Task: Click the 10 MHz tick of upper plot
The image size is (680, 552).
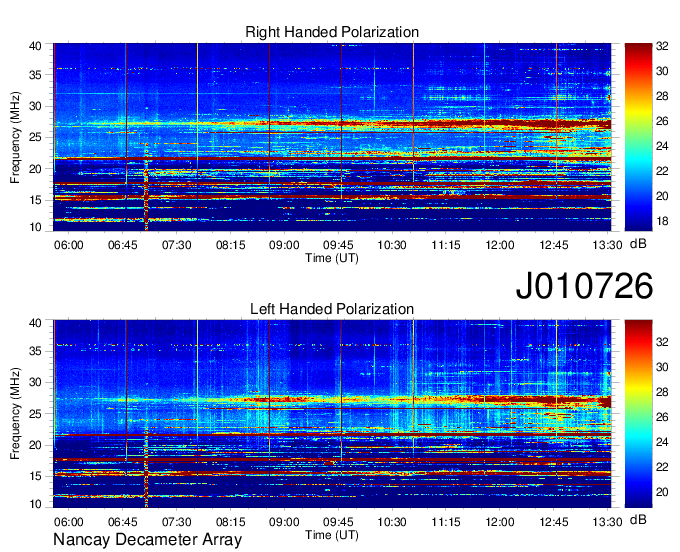Action: 35,227
